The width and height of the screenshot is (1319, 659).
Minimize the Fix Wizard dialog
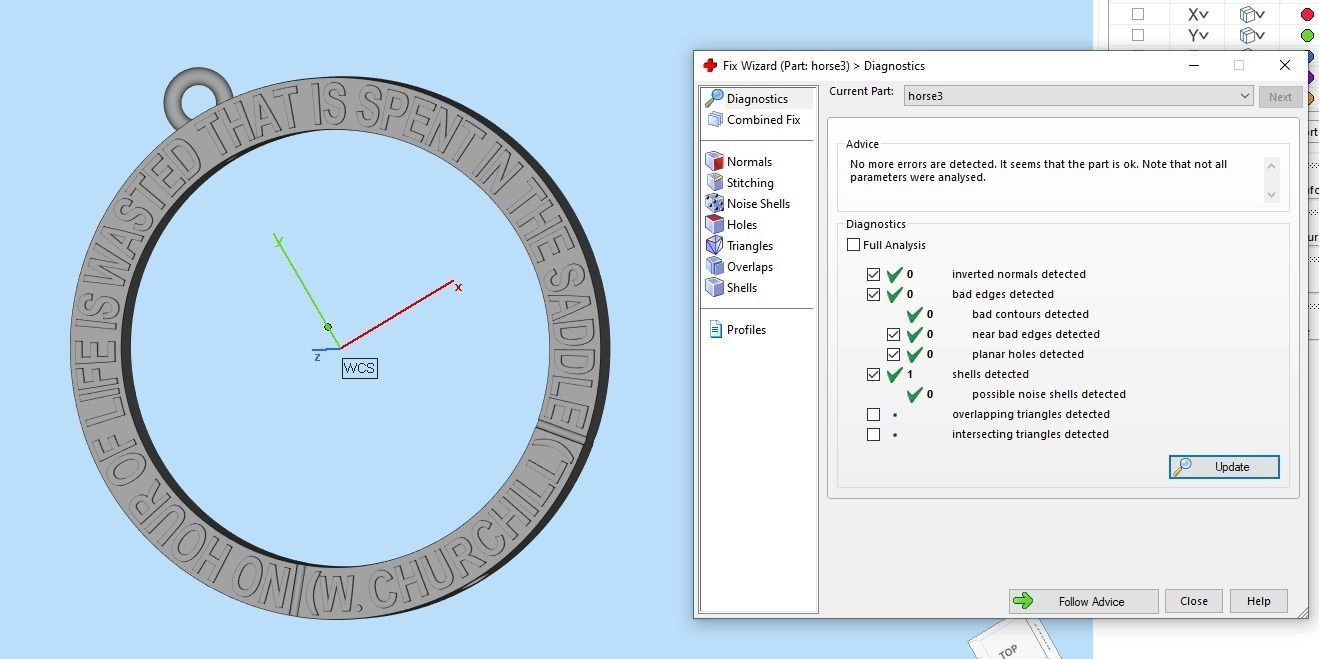[1193, 65]
